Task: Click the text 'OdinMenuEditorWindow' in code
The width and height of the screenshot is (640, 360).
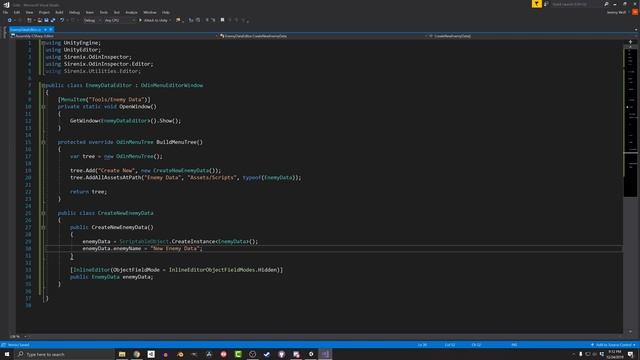Action: point(172,85)
